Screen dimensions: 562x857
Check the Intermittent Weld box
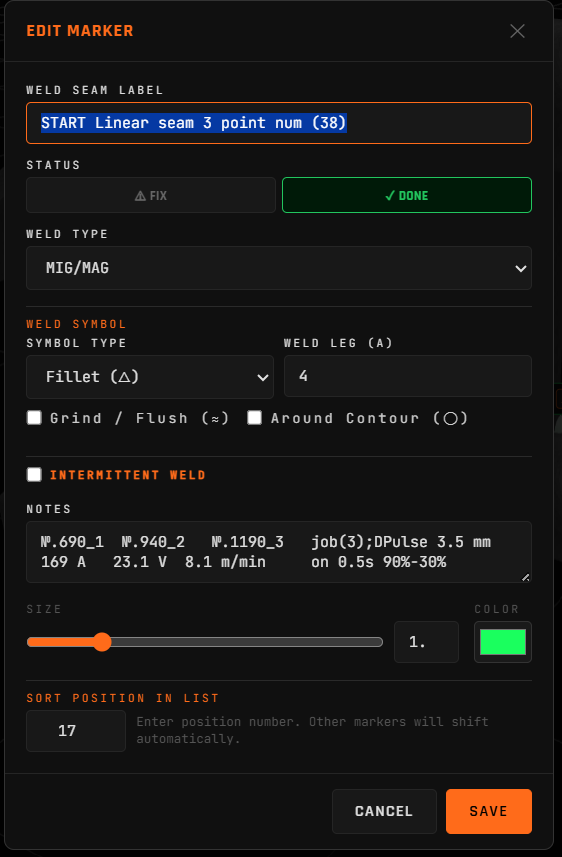coord(34,474)
